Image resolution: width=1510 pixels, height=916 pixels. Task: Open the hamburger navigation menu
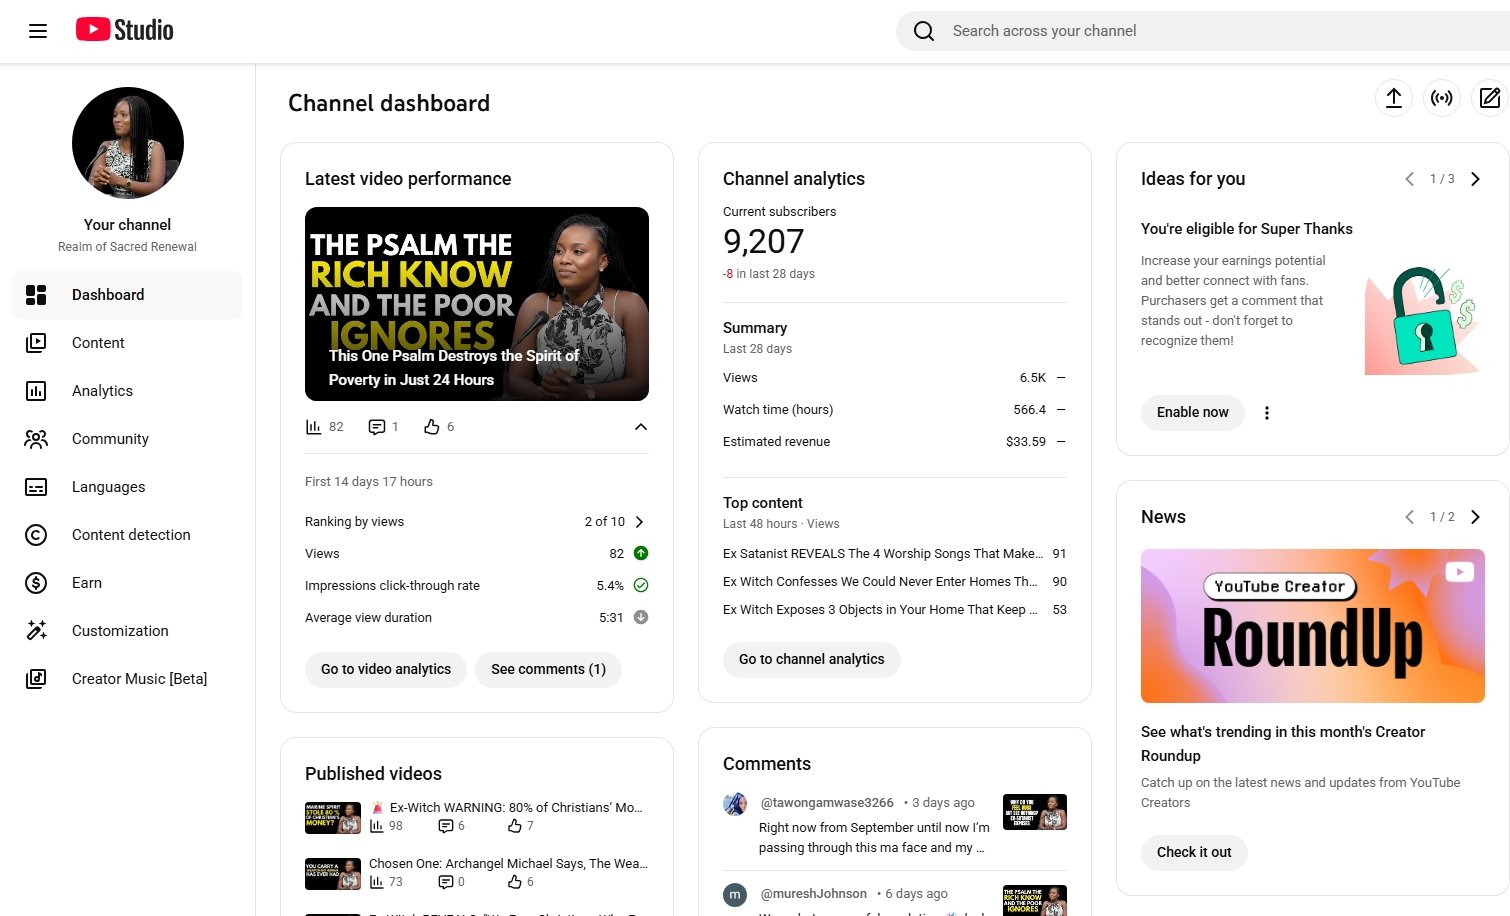click(38, 31)
